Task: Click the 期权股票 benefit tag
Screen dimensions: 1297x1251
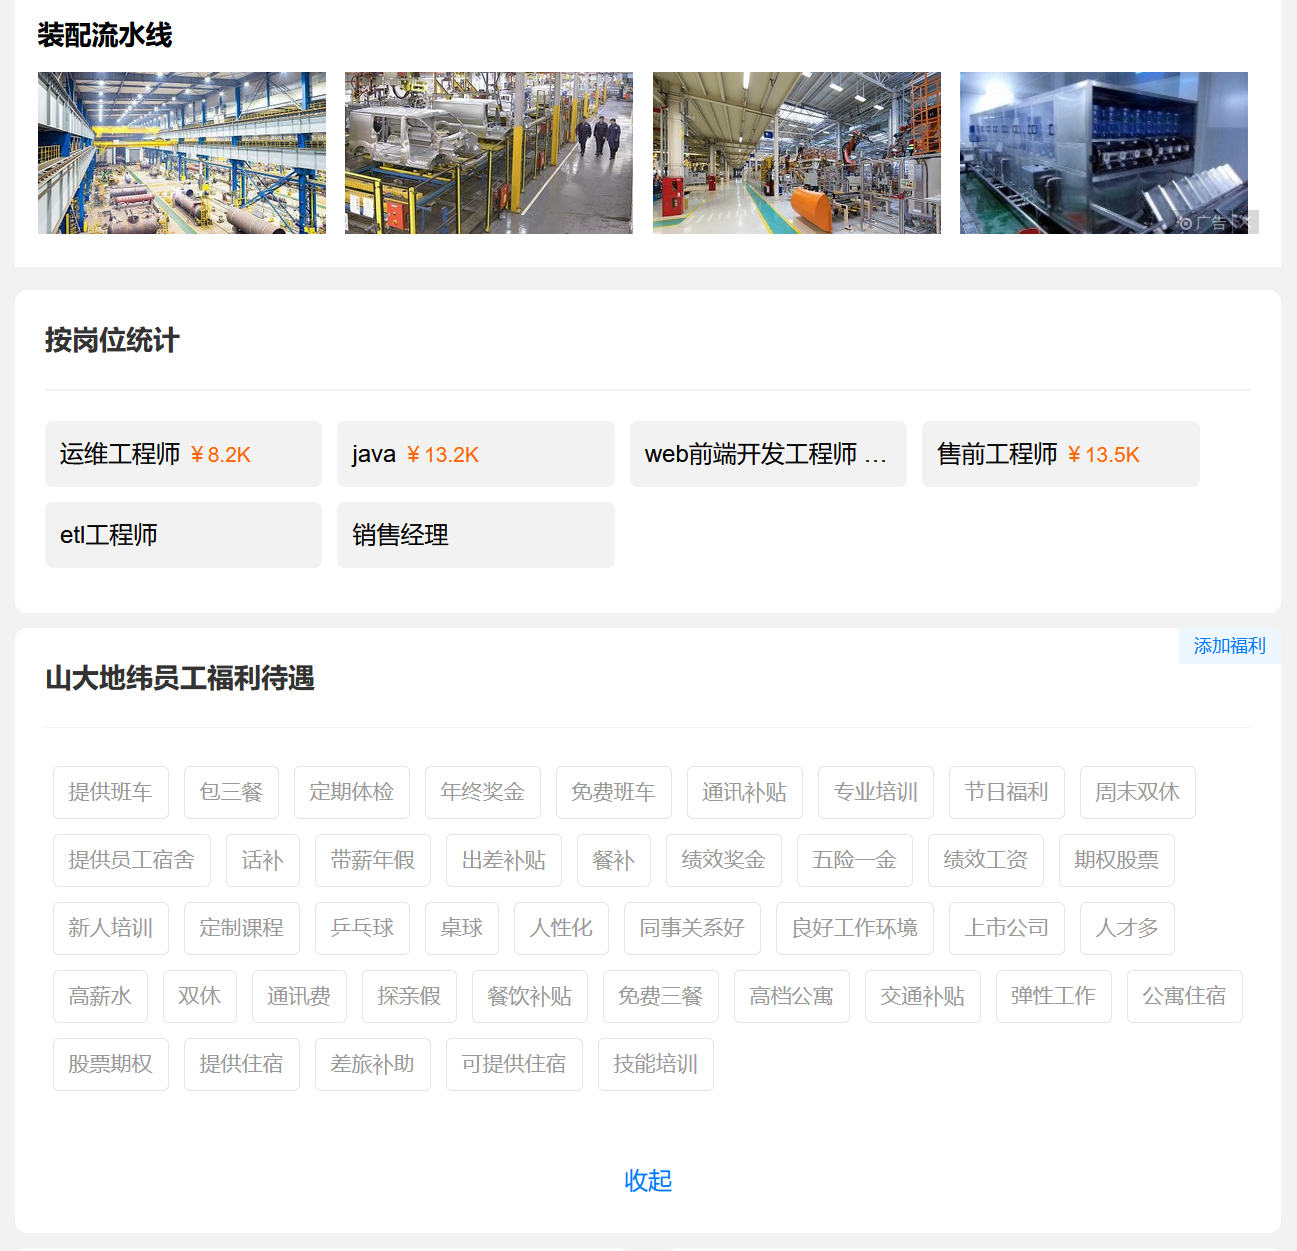Action: 1116,861
